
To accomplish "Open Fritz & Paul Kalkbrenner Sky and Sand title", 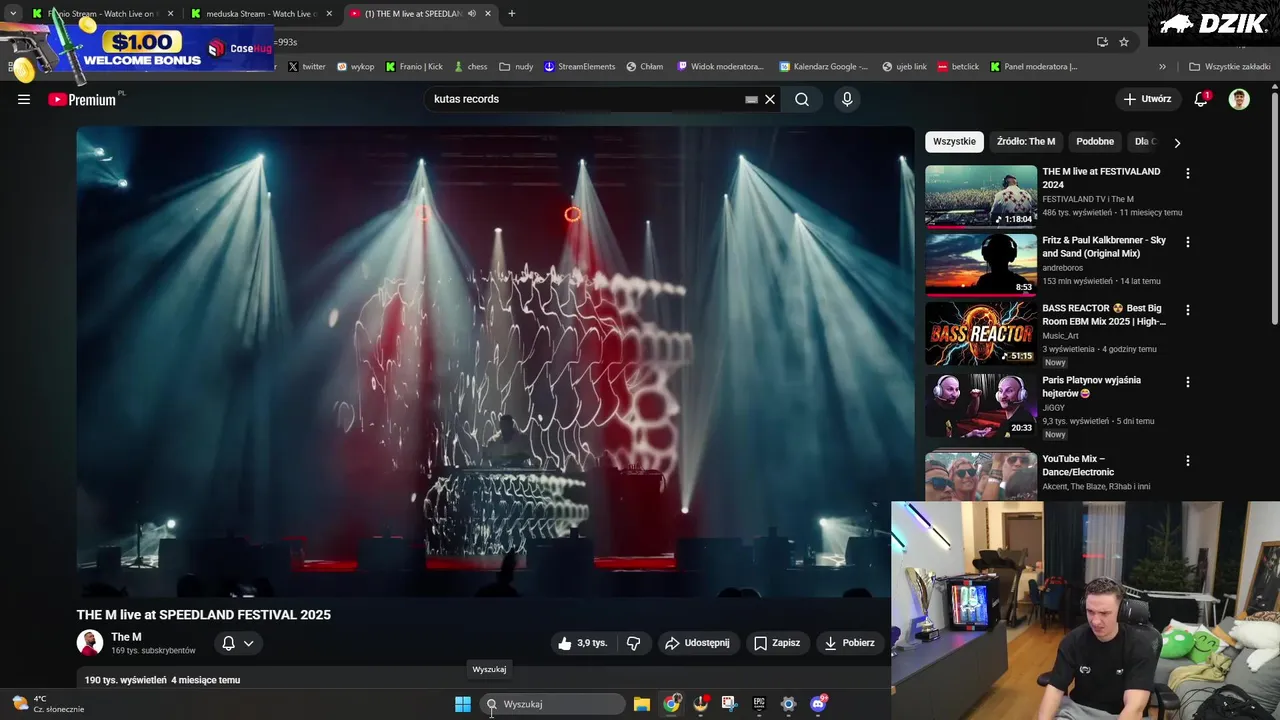I will click(1104, 247).
